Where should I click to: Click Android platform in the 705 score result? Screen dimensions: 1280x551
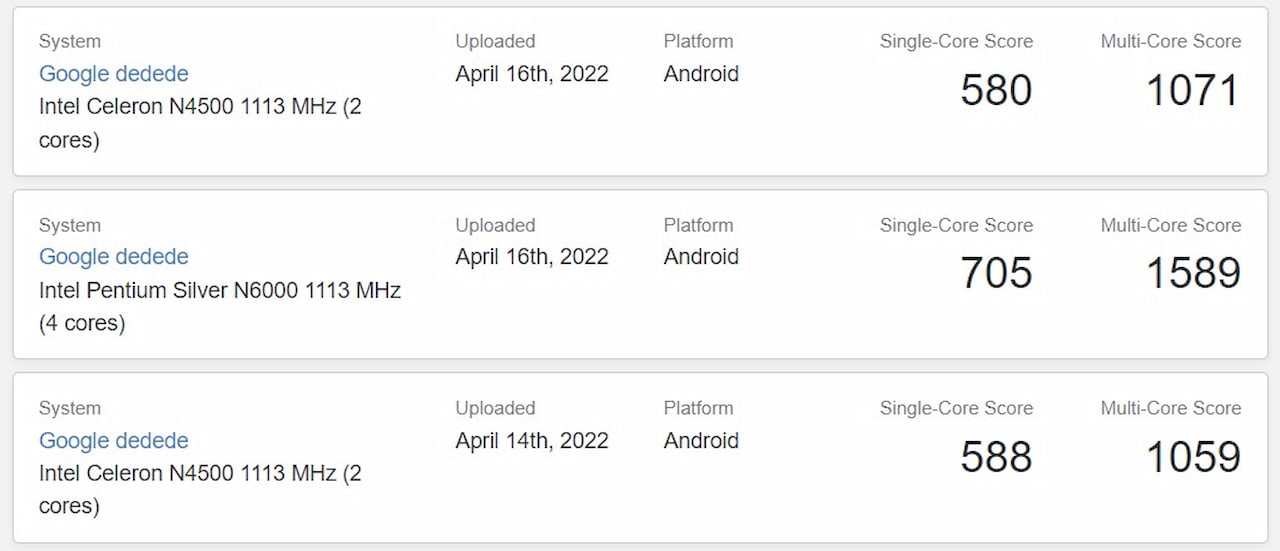pos(701,257)
